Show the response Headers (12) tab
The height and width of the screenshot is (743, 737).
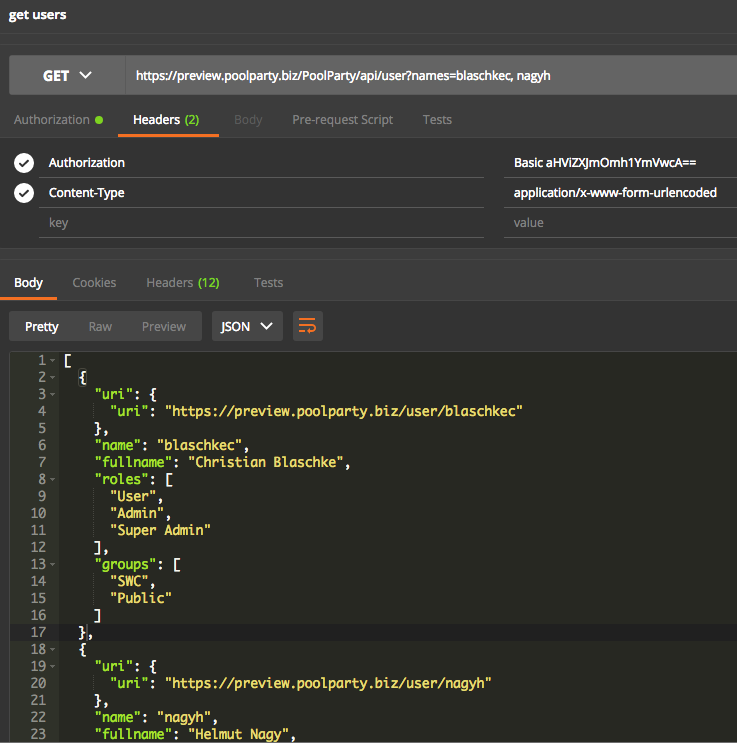[x=182, y=283]
